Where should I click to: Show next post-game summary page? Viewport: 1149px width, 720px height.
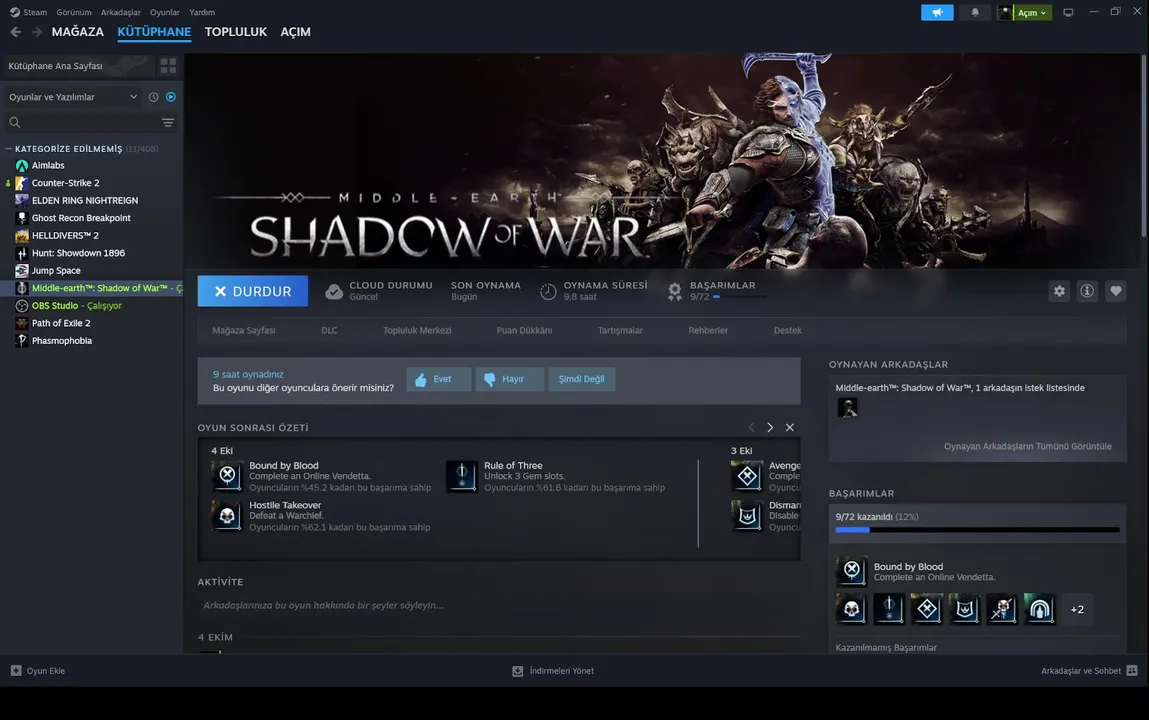(x=769, y=427)
